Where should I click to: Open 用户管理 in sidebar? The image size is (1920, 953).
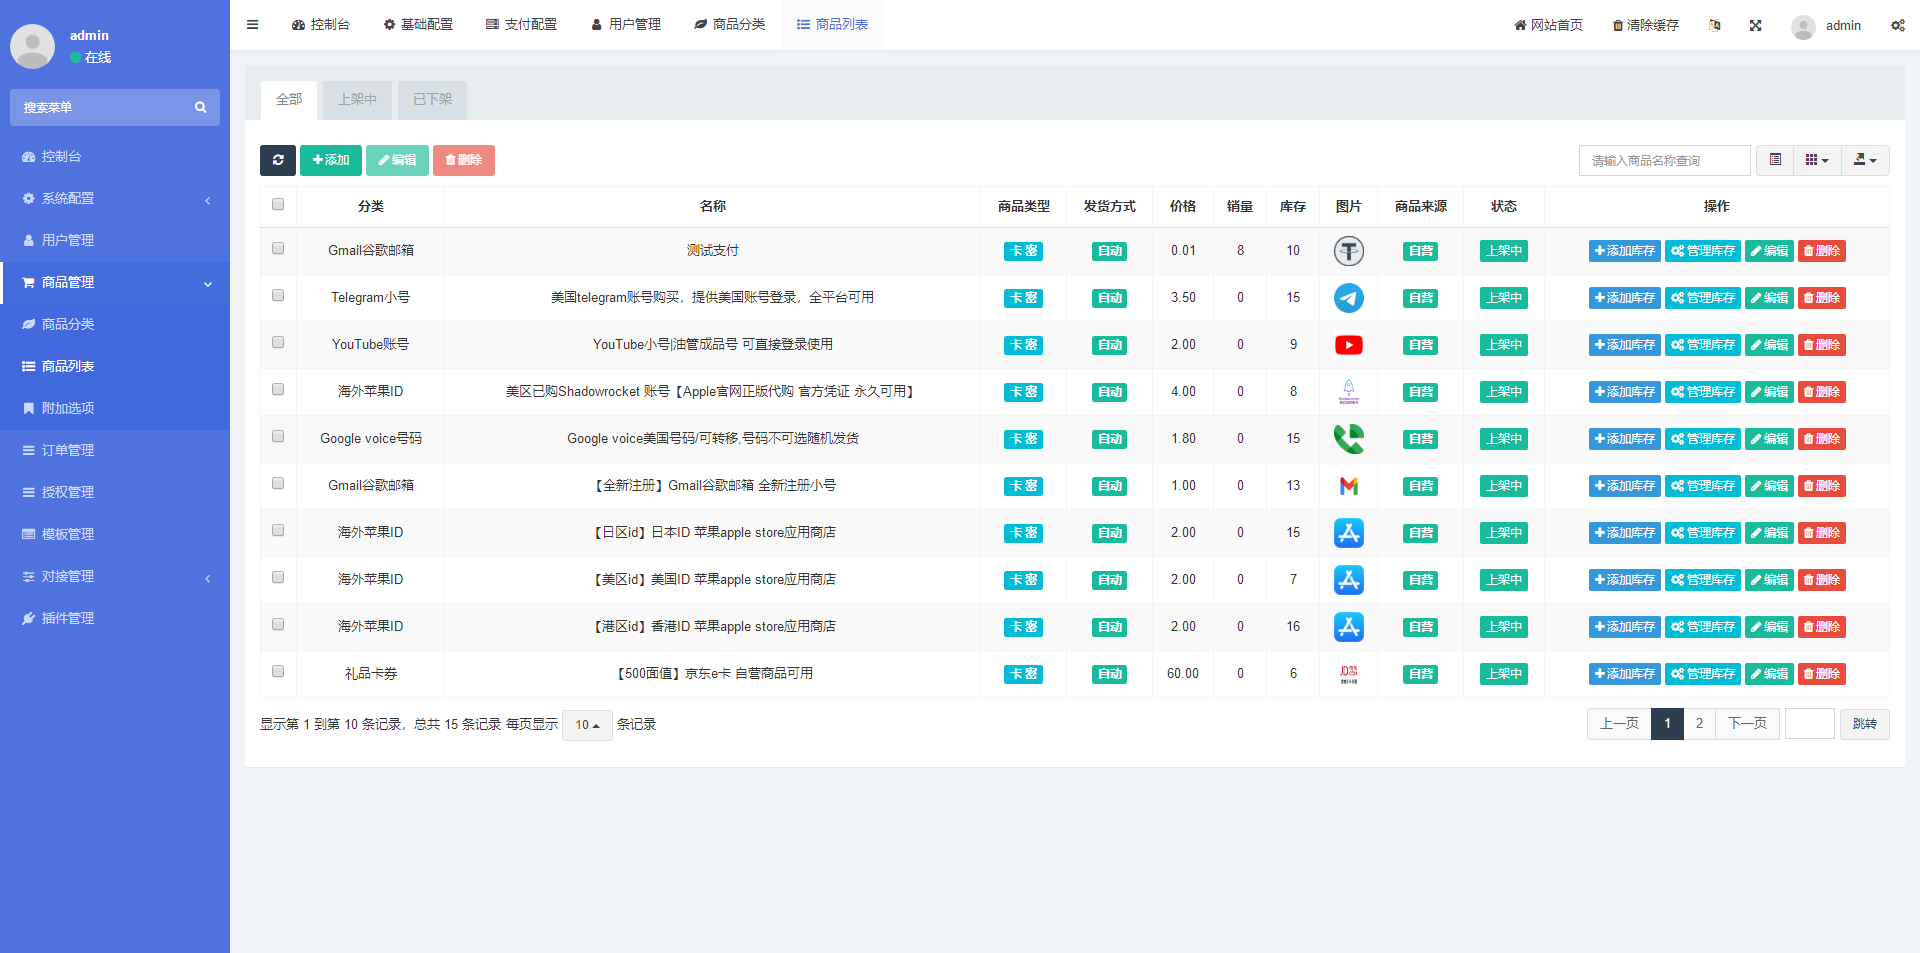(x=115, y=240)
